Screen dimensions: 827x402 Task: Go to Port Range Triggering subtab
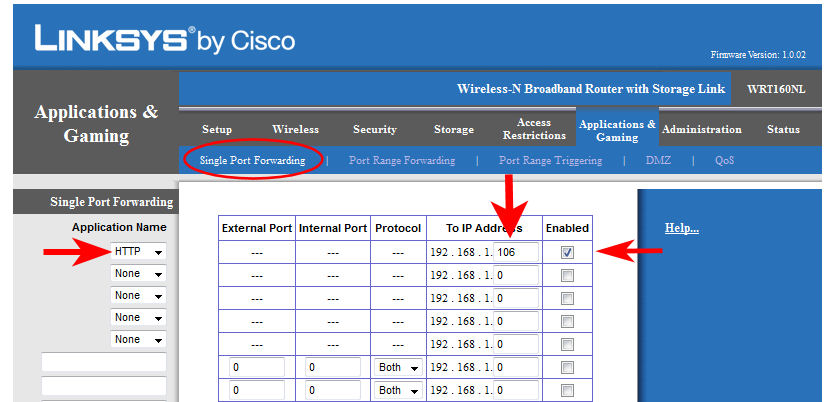pyautogui.click(x=550, y=160)
